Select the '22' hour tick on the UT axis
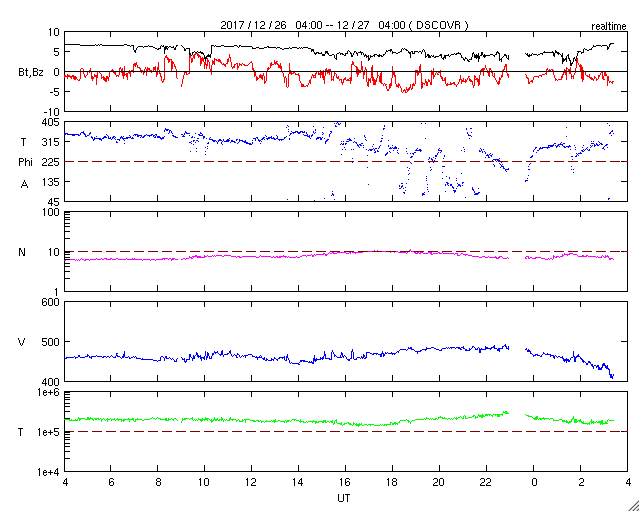 (486, 482)
